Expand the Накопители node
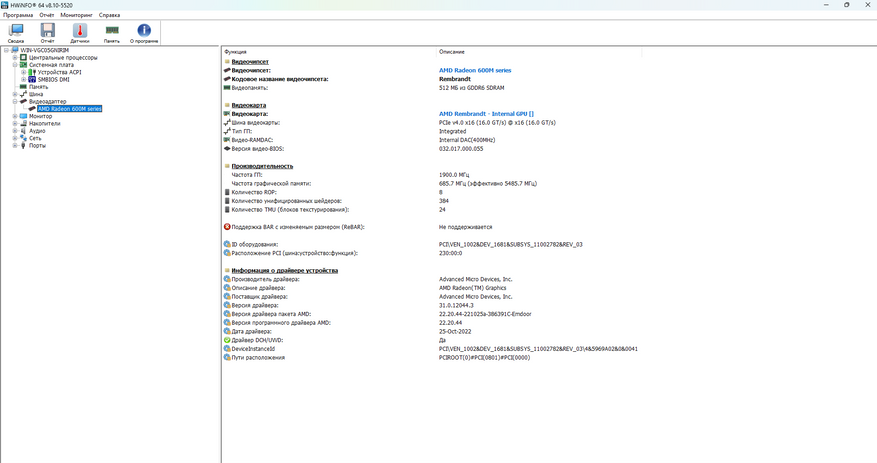This screenshot has width=877, height=463. click(x=15, y=123)
